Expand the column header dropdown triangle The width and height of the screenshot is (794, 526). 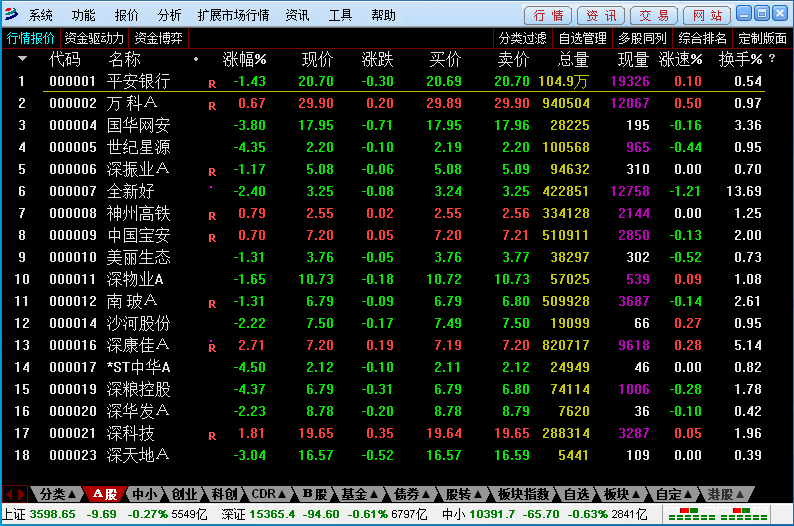click(x=22, y=59)
